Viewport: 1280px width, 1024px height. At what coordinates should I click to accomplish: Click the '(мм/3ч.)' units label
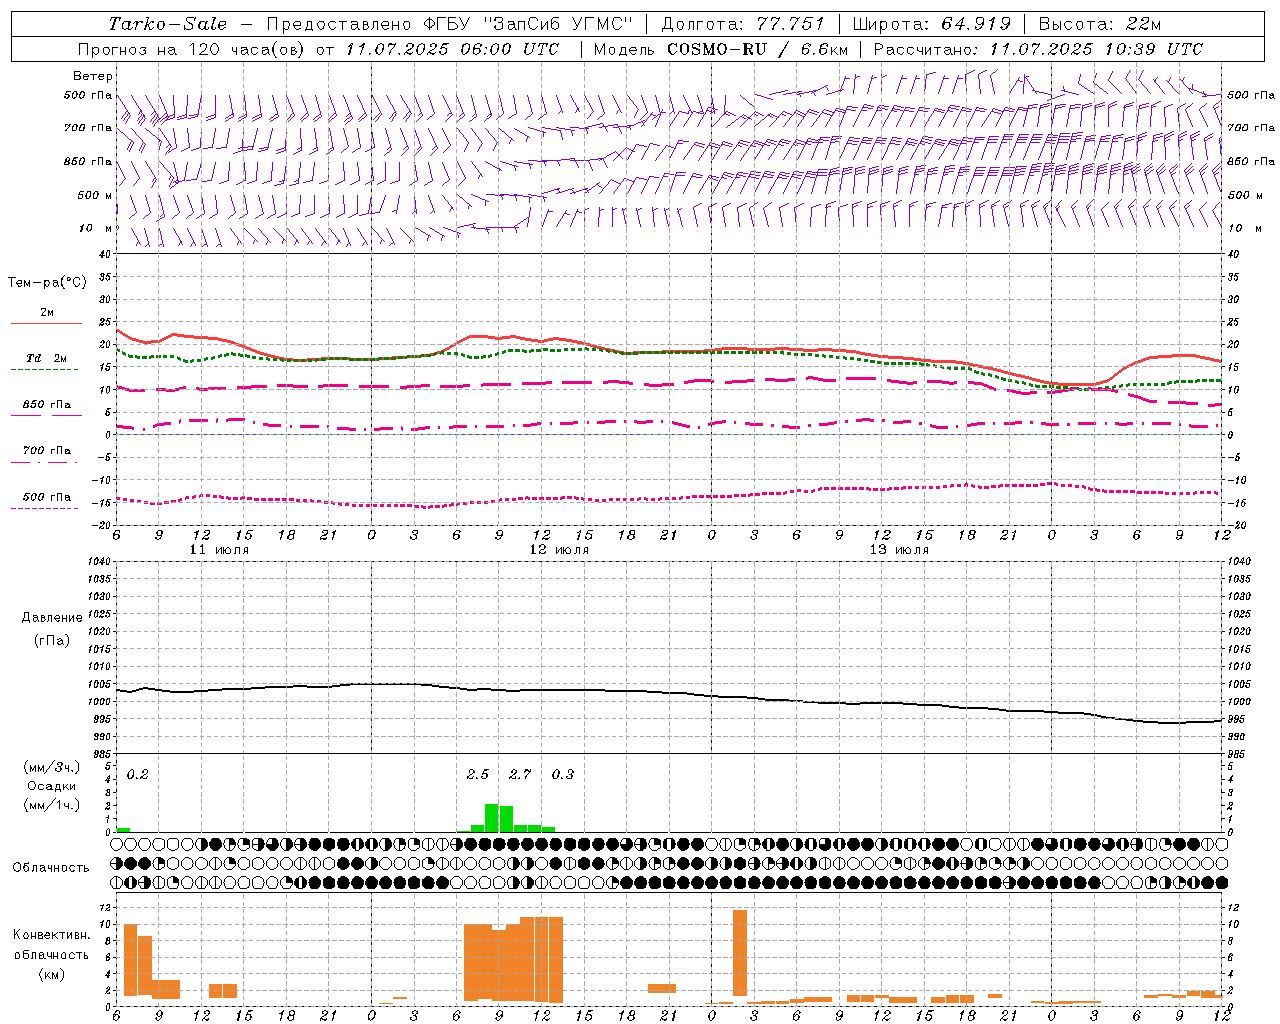[51, 767]
